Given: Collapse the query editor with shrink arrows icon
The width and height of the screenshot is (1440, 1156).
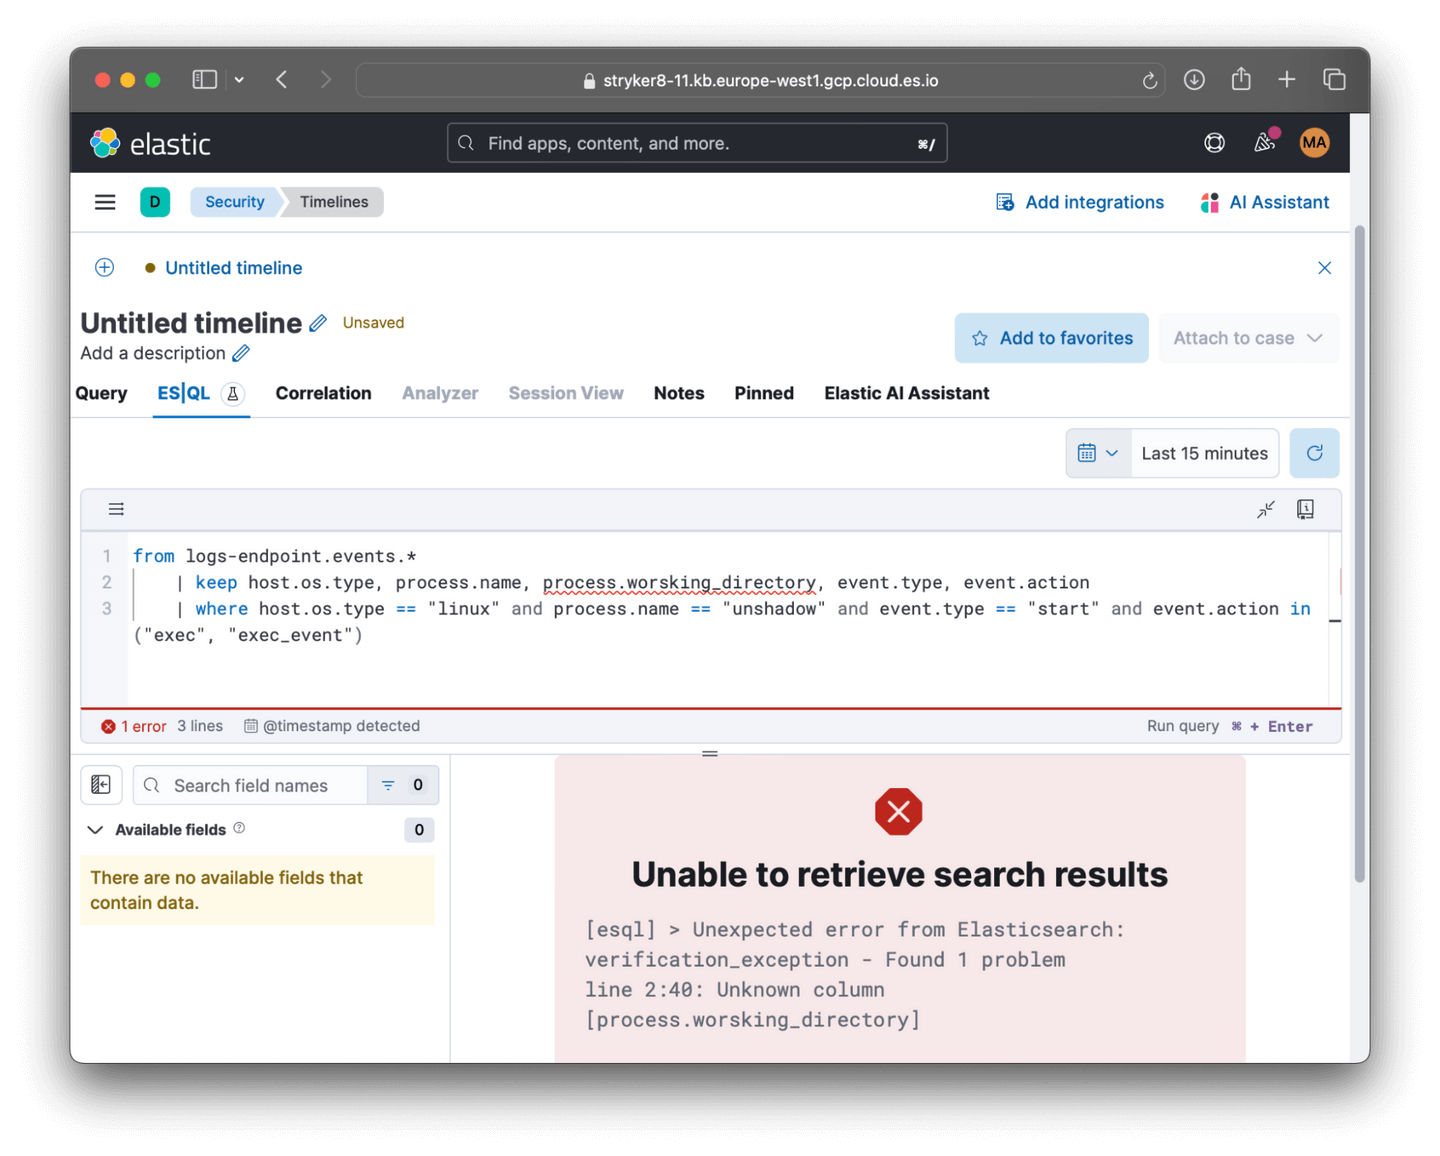Looking at the screenshot, I should pos(1265,509).
